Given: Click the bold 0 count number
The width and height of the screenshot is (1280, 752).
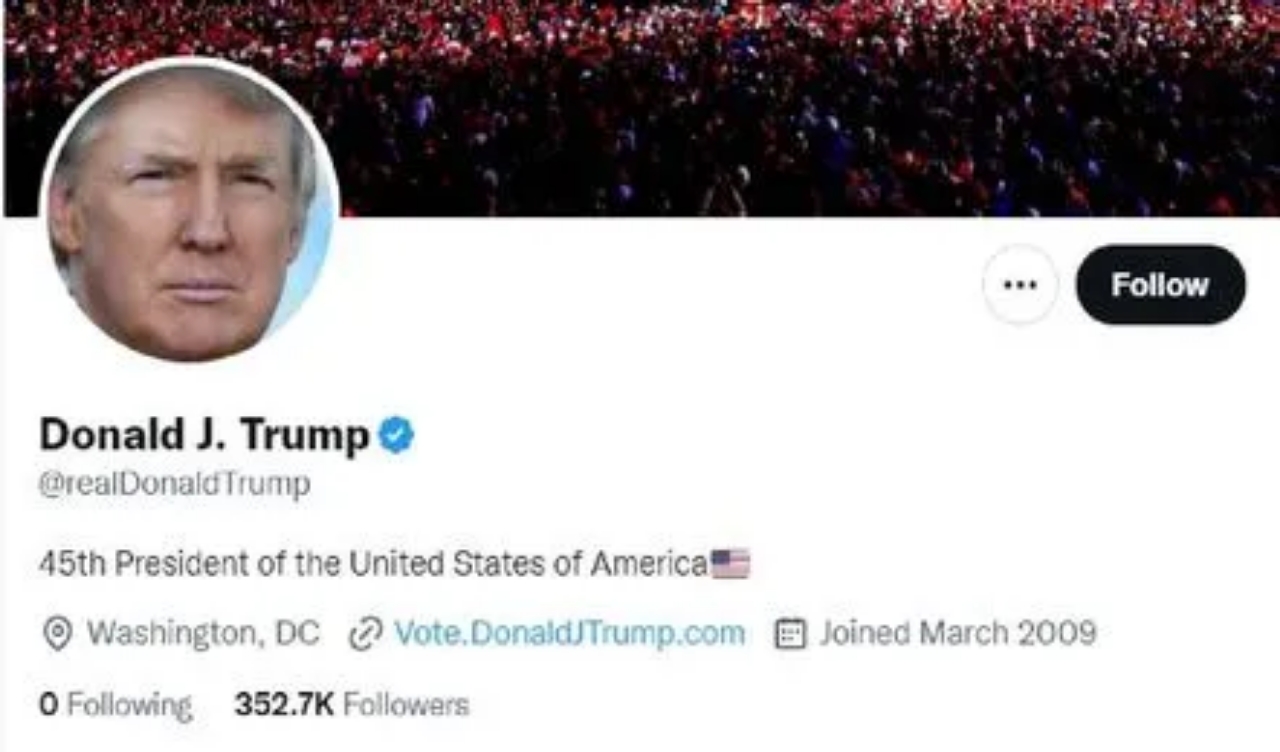Looking at the screenshot, I should point(48,705).
